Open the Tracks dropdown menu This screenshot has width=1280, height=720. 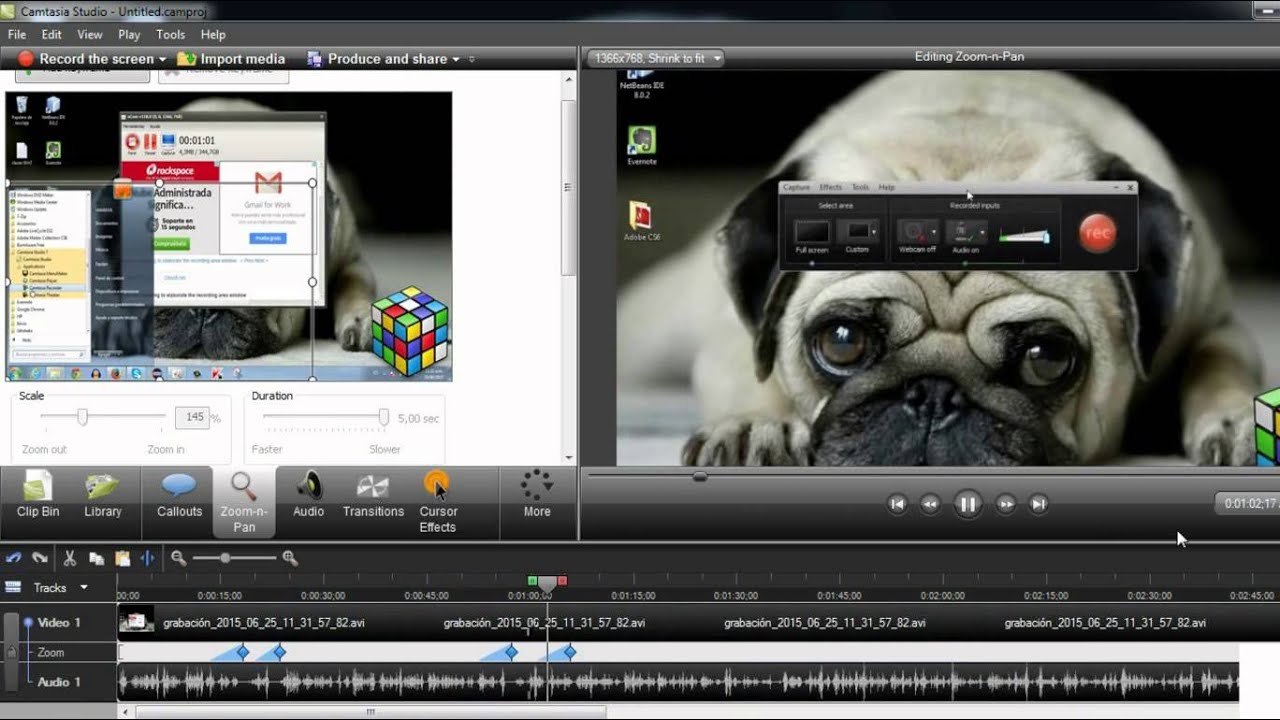(84, 587)
